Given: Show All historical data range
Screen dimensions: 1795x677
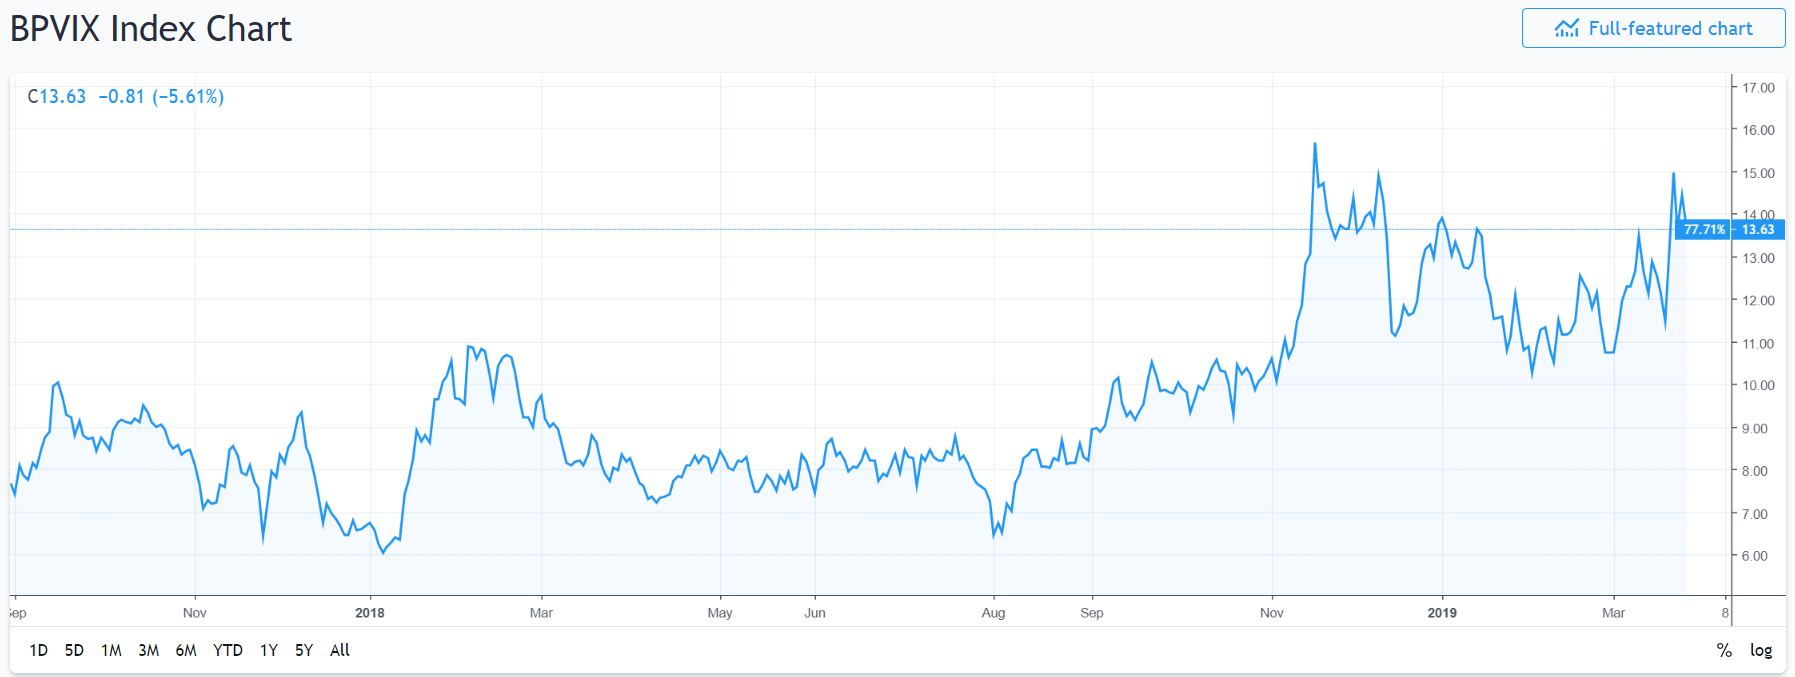Looking at the screenshot, I should (x=340, y=650).
